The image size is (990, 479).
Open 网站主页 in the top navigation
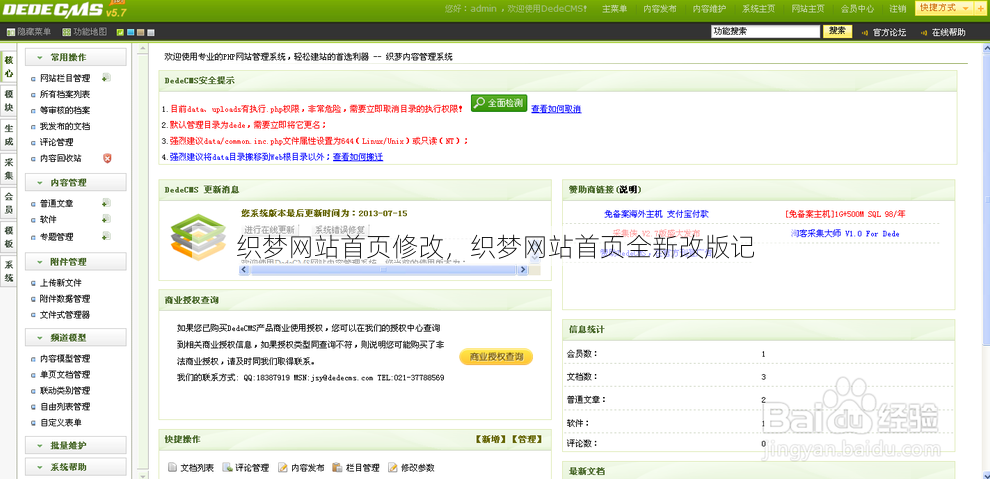coord(808,9)
